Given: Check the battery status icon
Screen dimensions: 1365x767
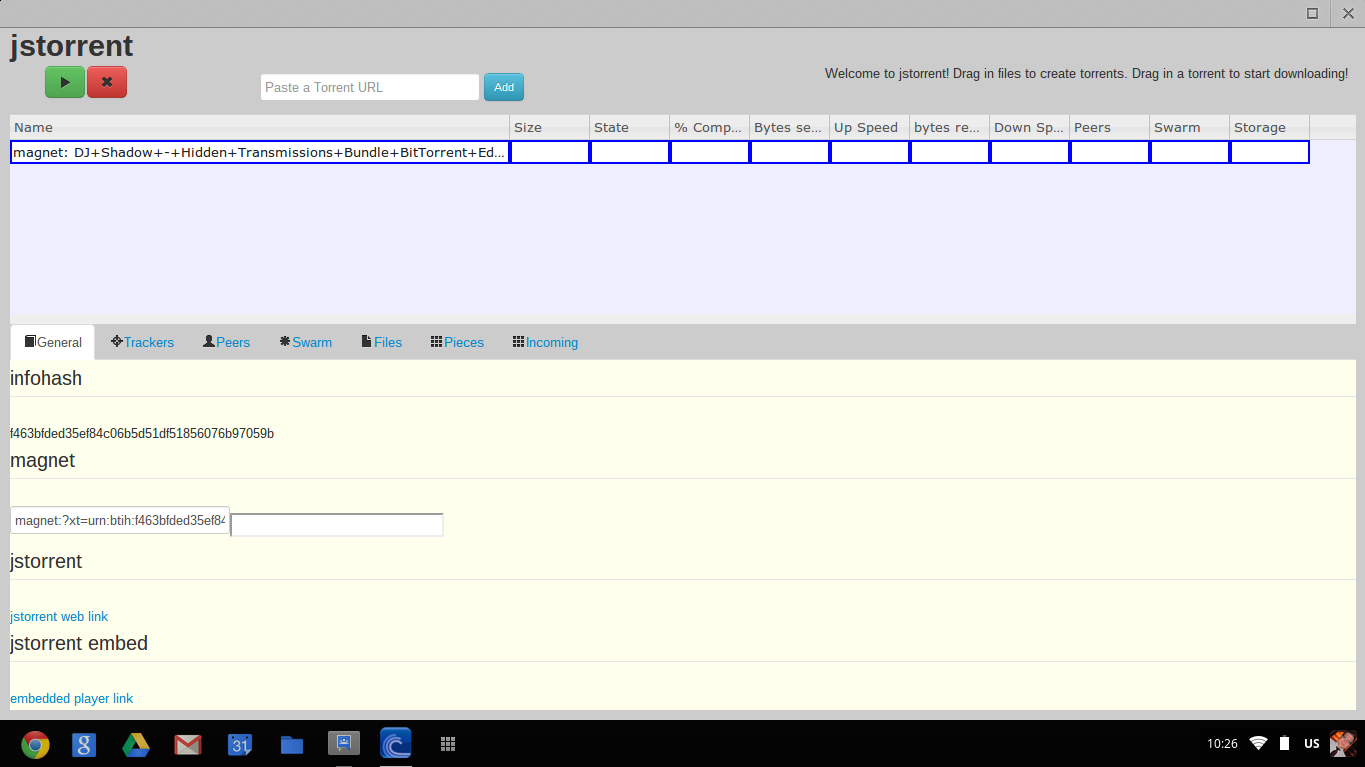Looking at the screenshot, I should tap(1284, 743).
